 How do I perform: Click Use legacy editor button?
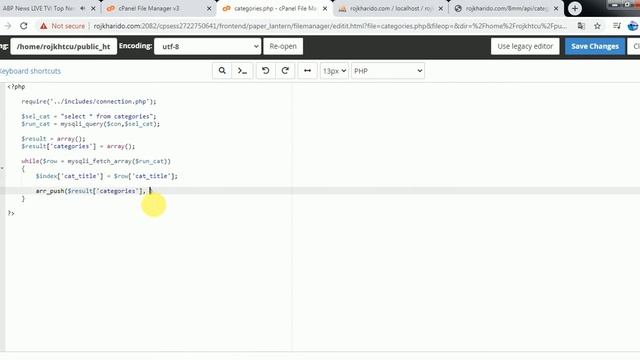525,46
